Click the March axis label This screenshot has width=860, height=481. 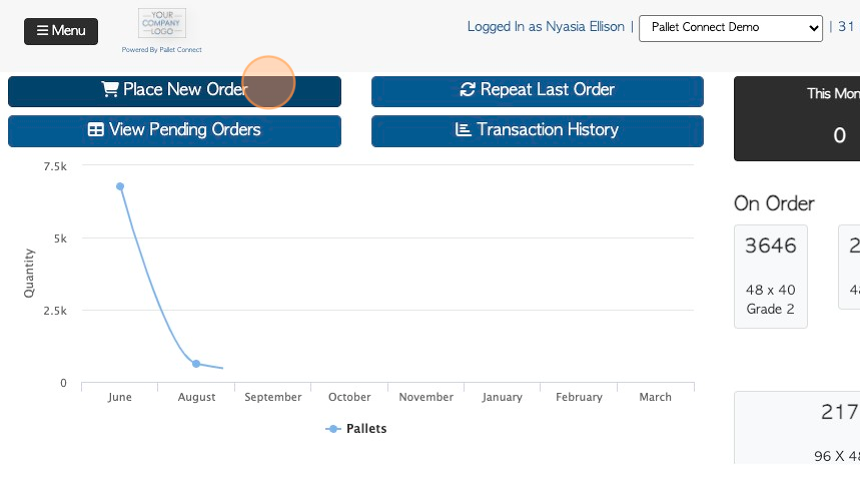(655, 397)
